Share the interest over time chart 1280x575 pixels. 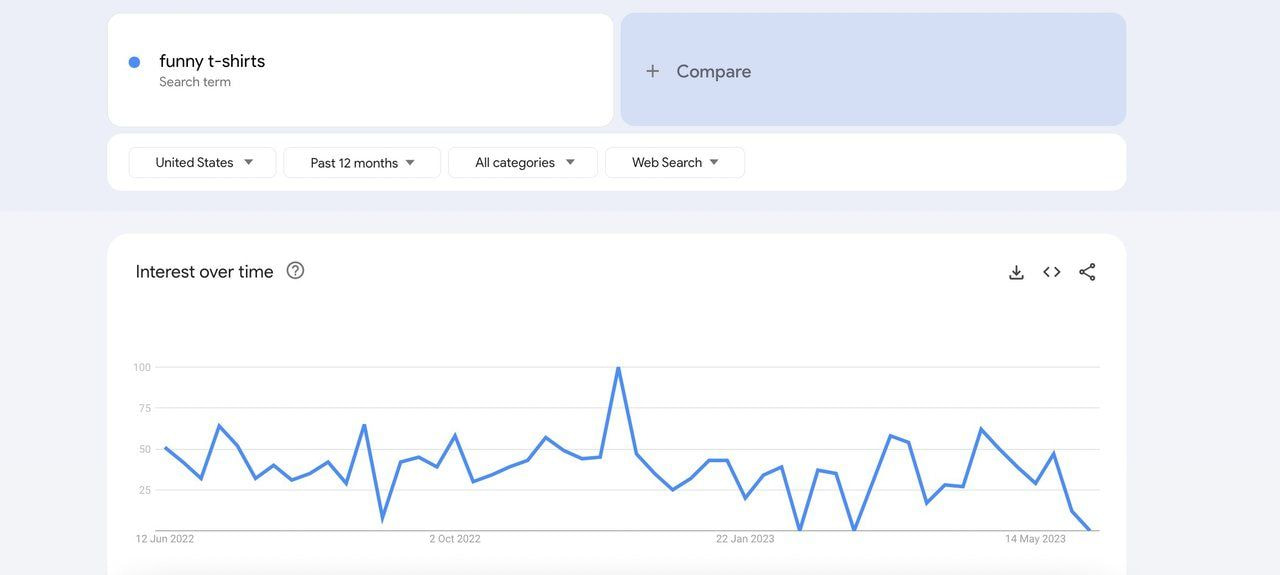[1087, 272]
